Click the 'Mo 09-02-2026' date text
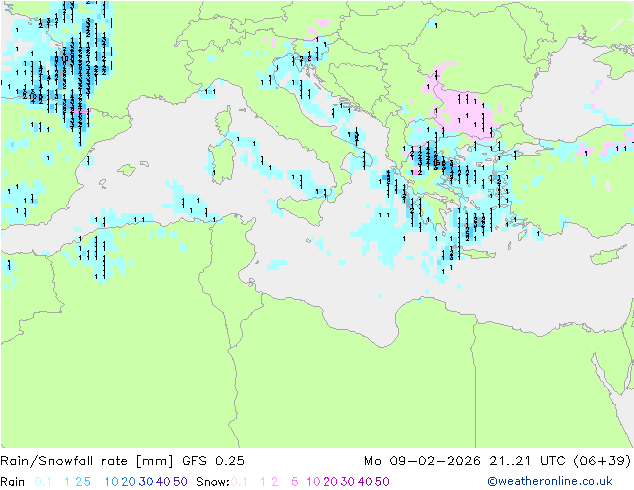Image resolution: width=634 pixels, height=490 pixels. [x=422, y=461]
